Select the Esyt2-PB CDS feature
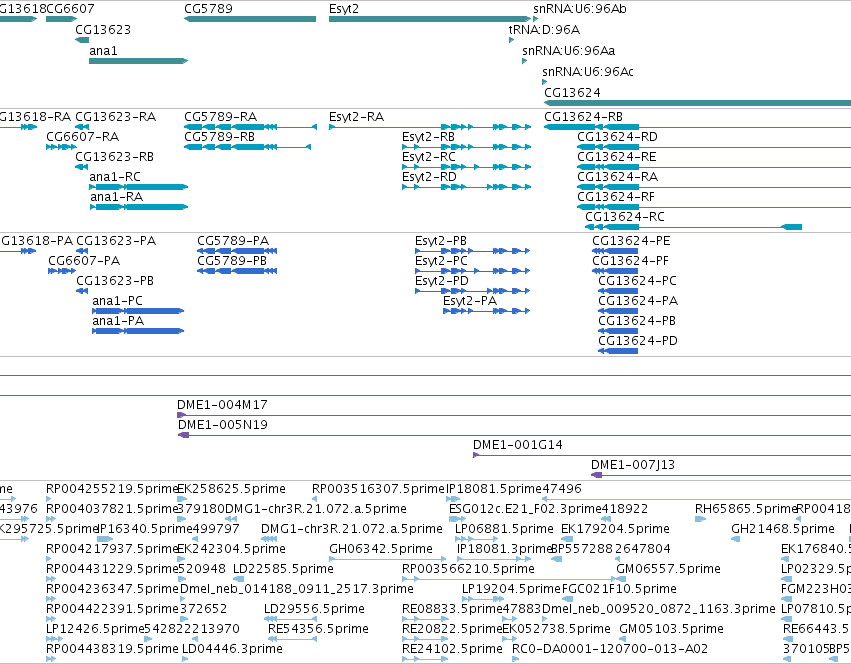Screen dimensions: 851x664 click(x=472, y=251)
